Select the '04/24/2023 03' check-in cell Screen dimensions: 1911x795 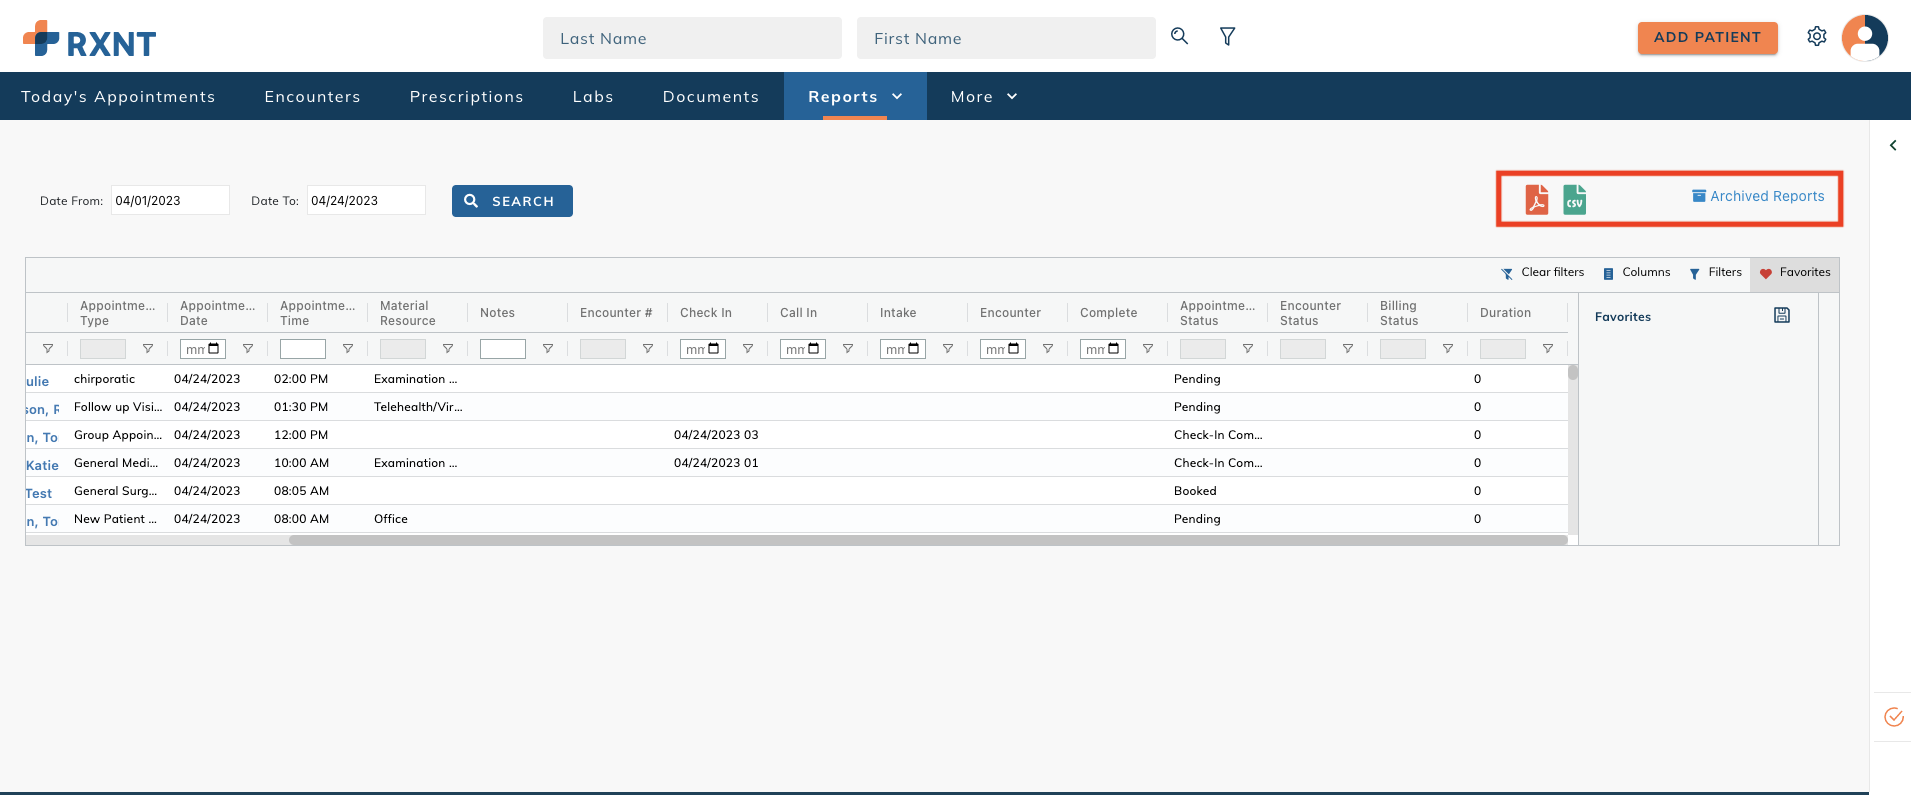(716, 435)
